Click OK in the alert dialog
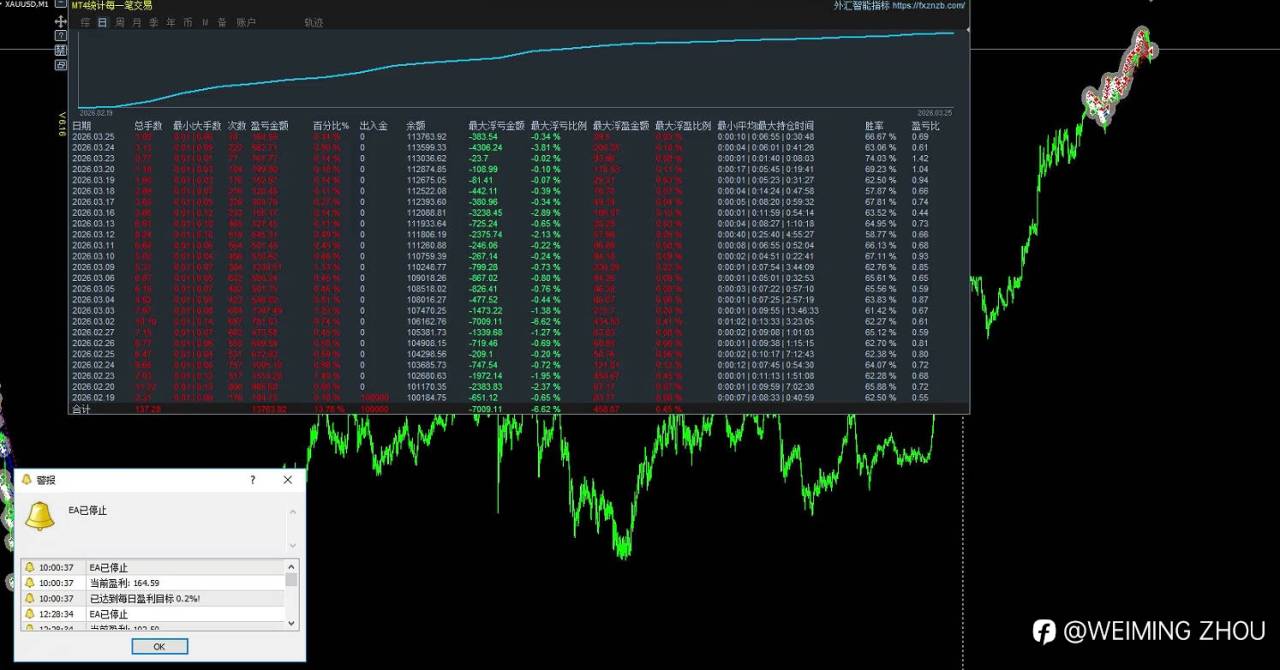Image resolution: width=1280 pixels, height=670 pixels. (x=160, y=646)
